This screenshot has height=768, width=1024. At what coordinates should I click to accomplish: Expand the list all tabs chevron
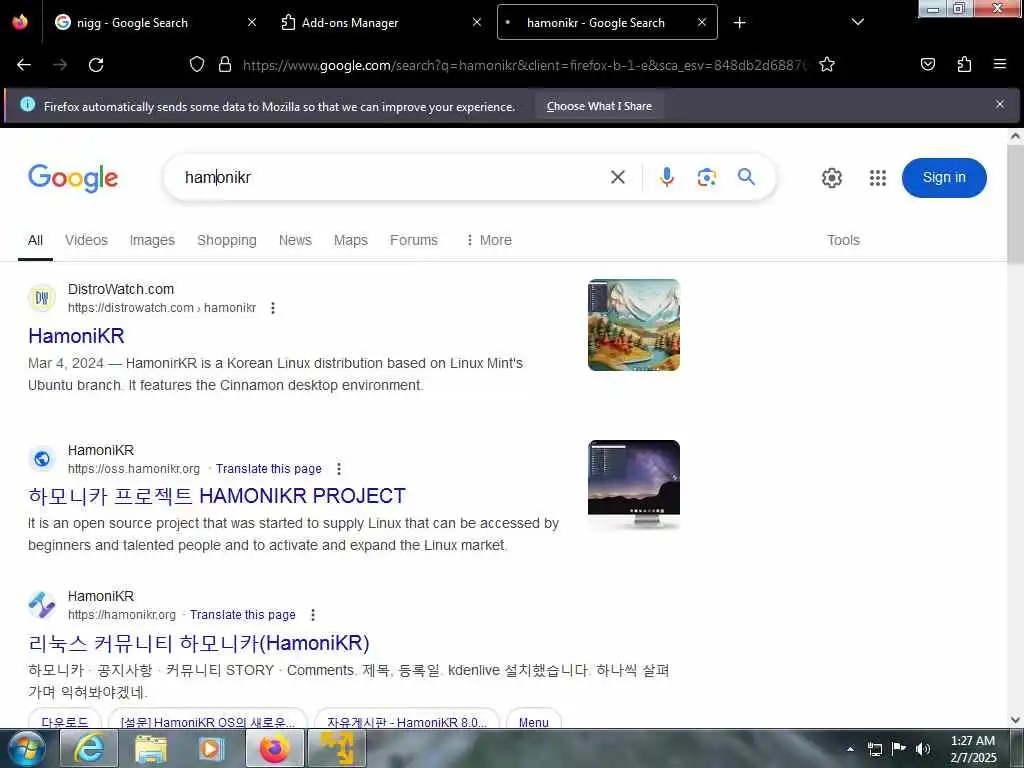pos(858,22)
